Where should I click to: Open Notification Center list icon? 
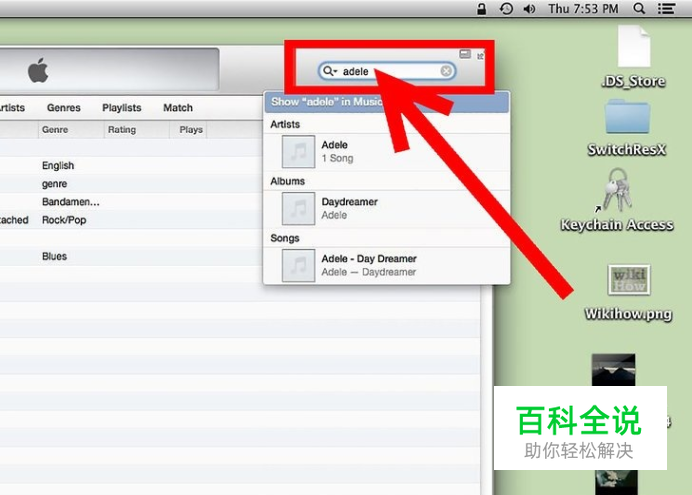click(x=666, y=8)
